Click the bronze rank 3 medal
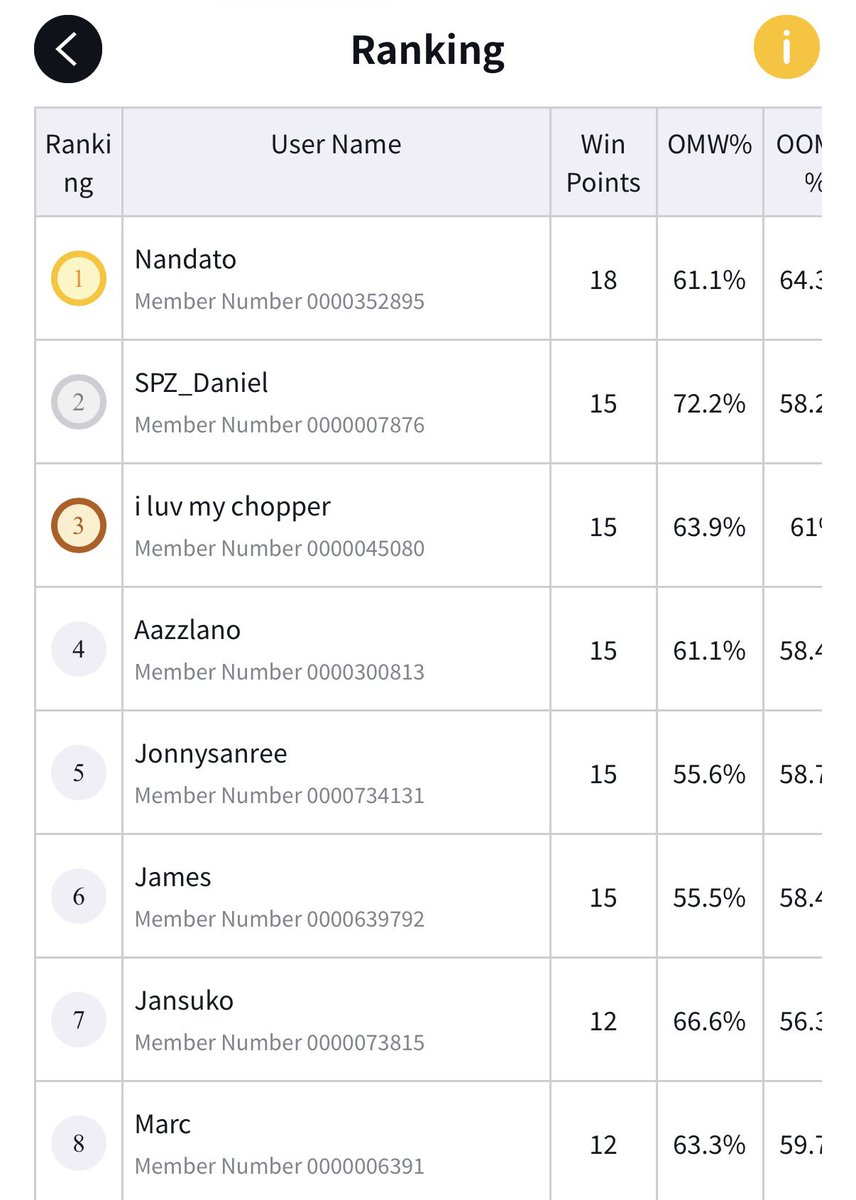The width and height of the screenshot is (856, 1200). point(78,525)
